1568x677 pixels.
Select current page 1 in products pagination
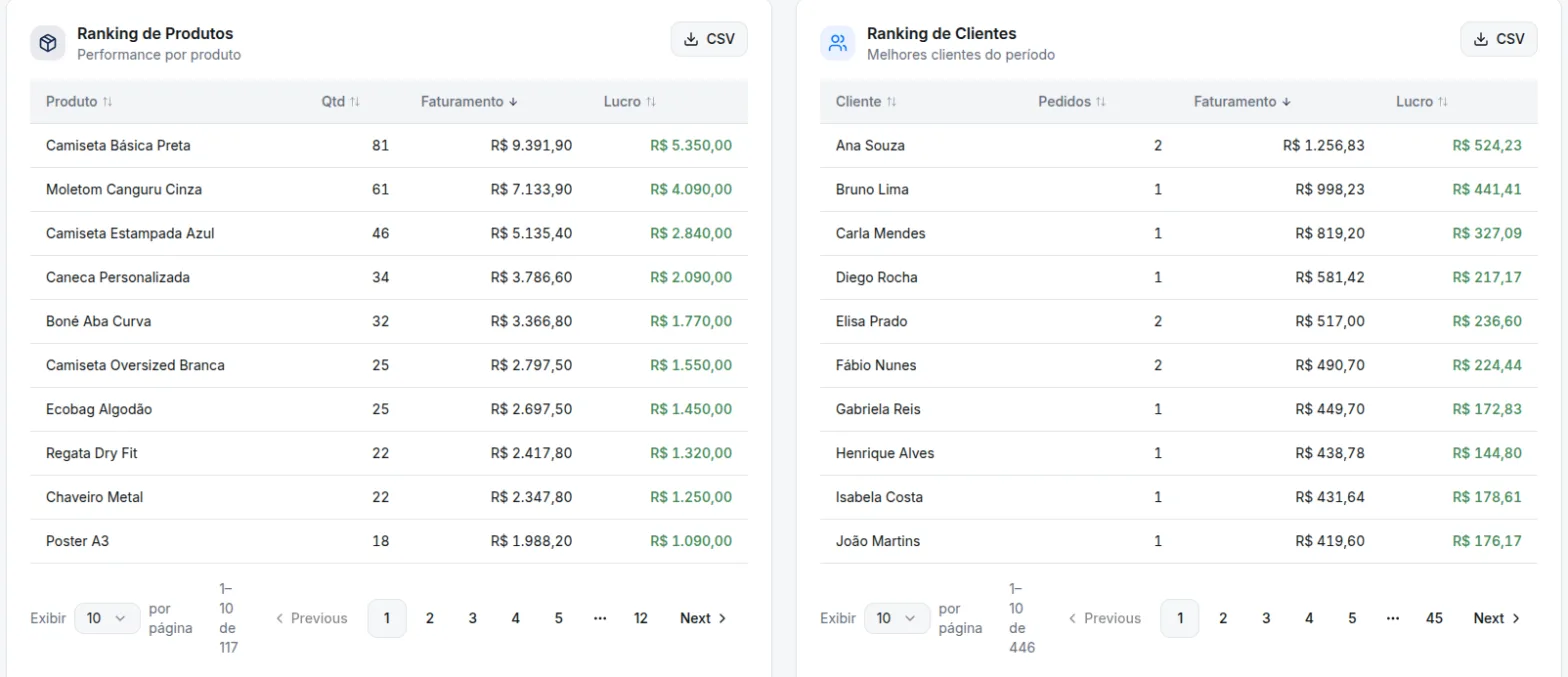pyautogui.click(x=387, y=618)
